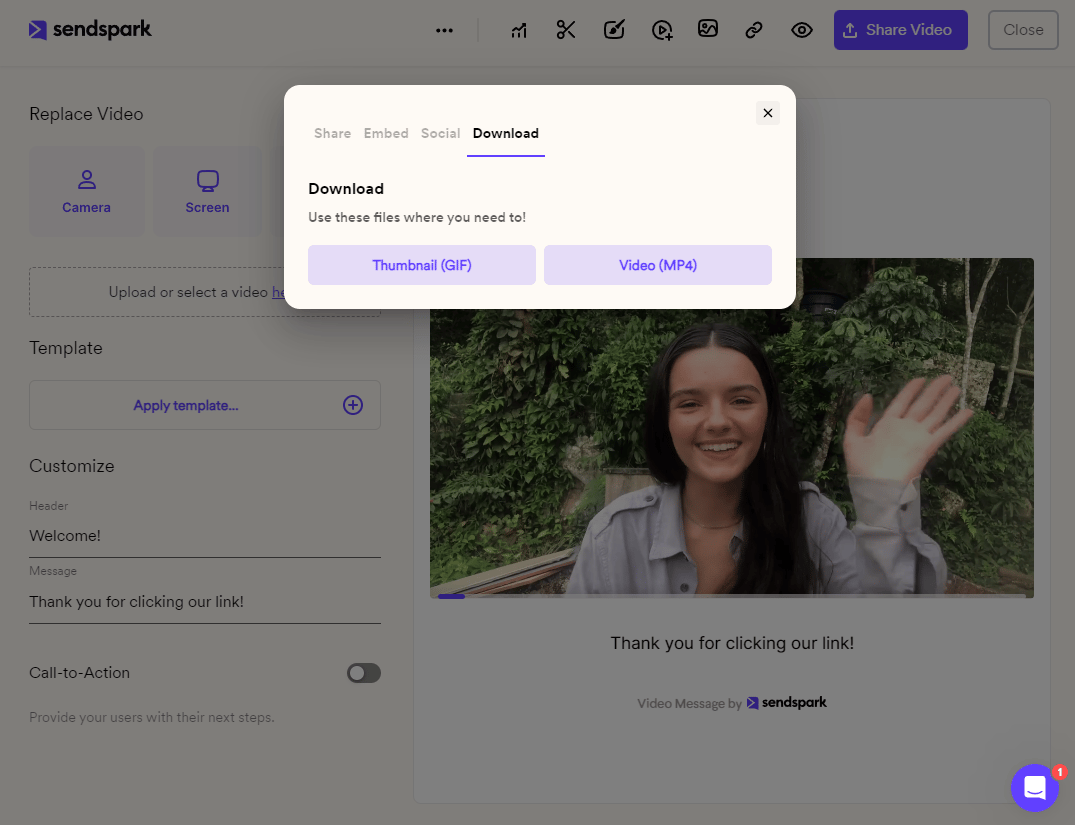Open the Apply template dropdown
This screenshot has width=1075, height=825.
tap(204, 405)
